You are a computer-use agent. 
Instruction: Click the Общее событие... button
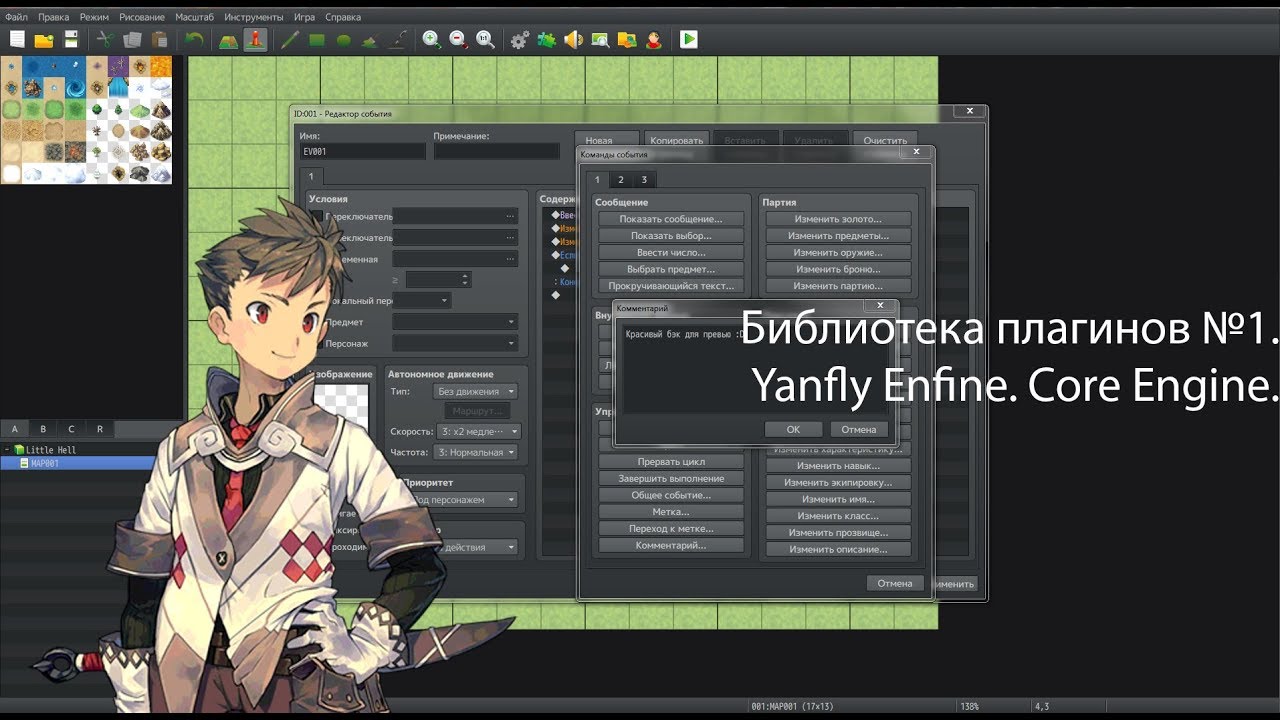point(671,495)
